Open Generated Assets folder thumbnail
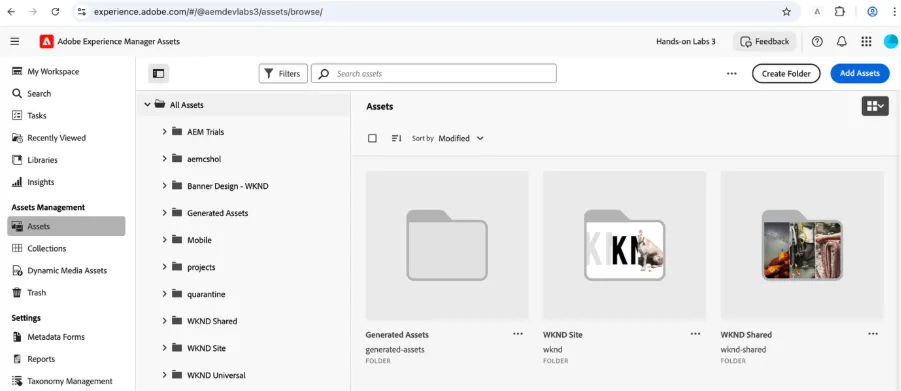 point(447,245)
